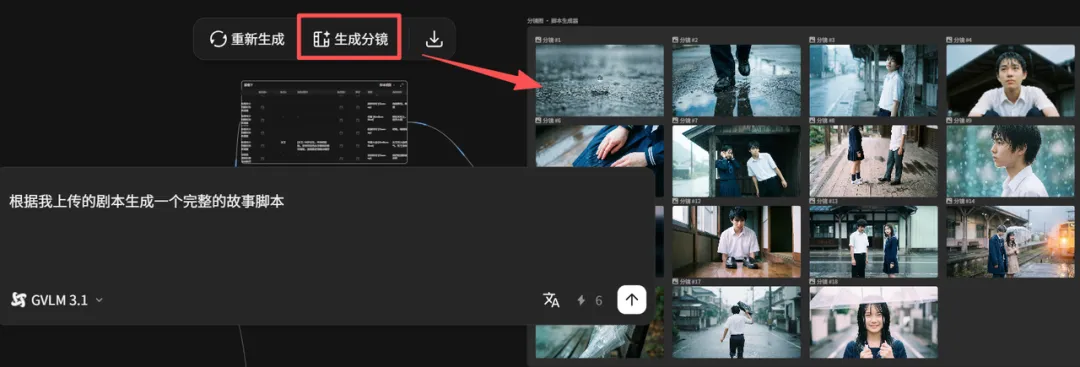The width and height of the screenshot is (1080, 367).
Task: Click the image icon beside 分镜 #13 label
Action: point(813,201)
